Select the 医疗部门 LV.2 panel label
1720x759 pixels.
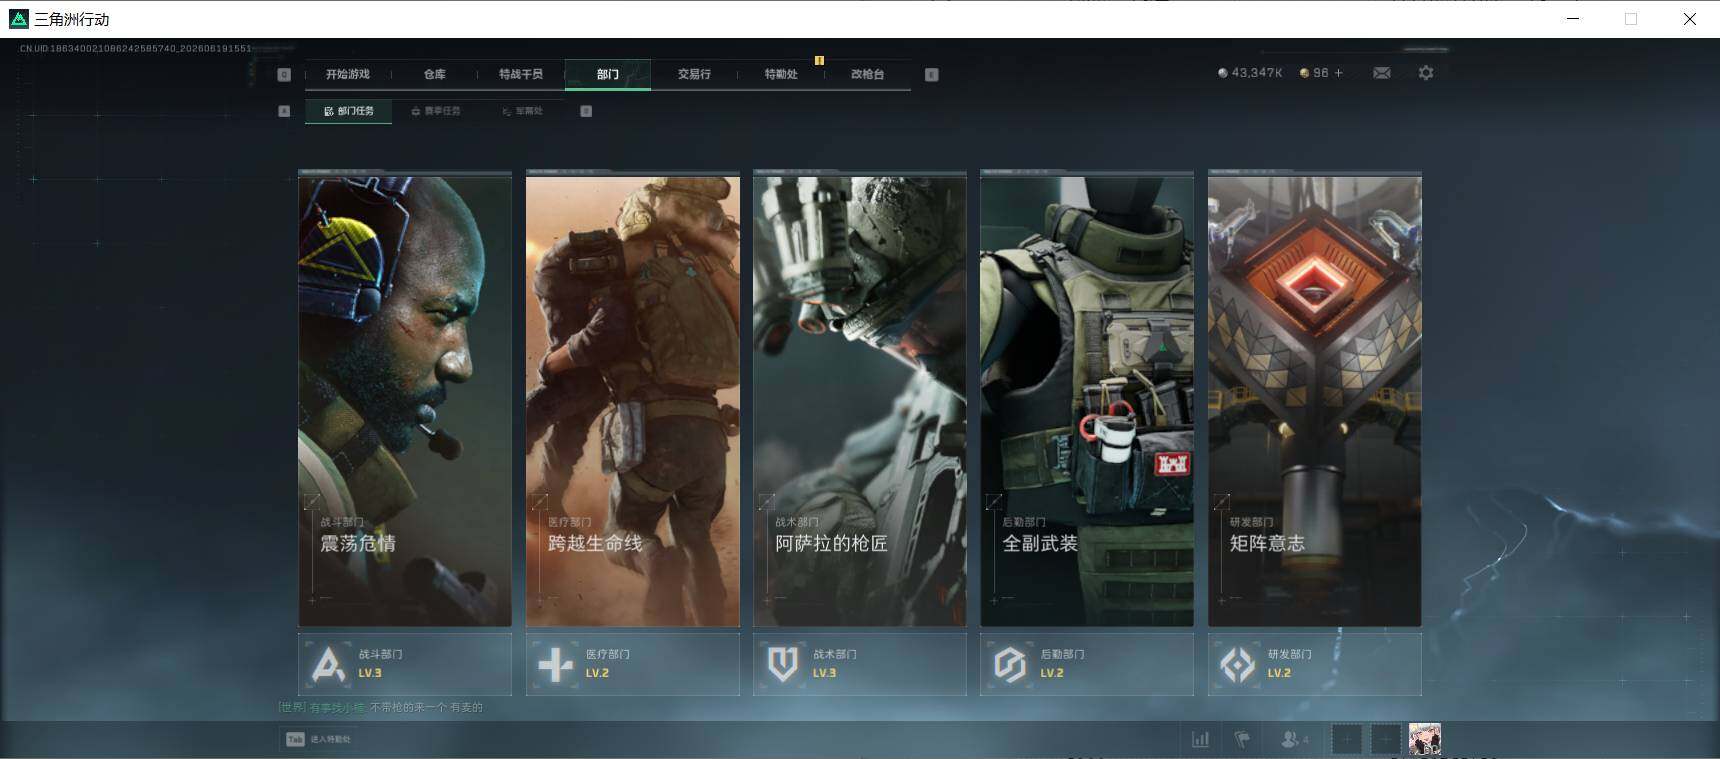pyautogui.click(x=633, y=664)
